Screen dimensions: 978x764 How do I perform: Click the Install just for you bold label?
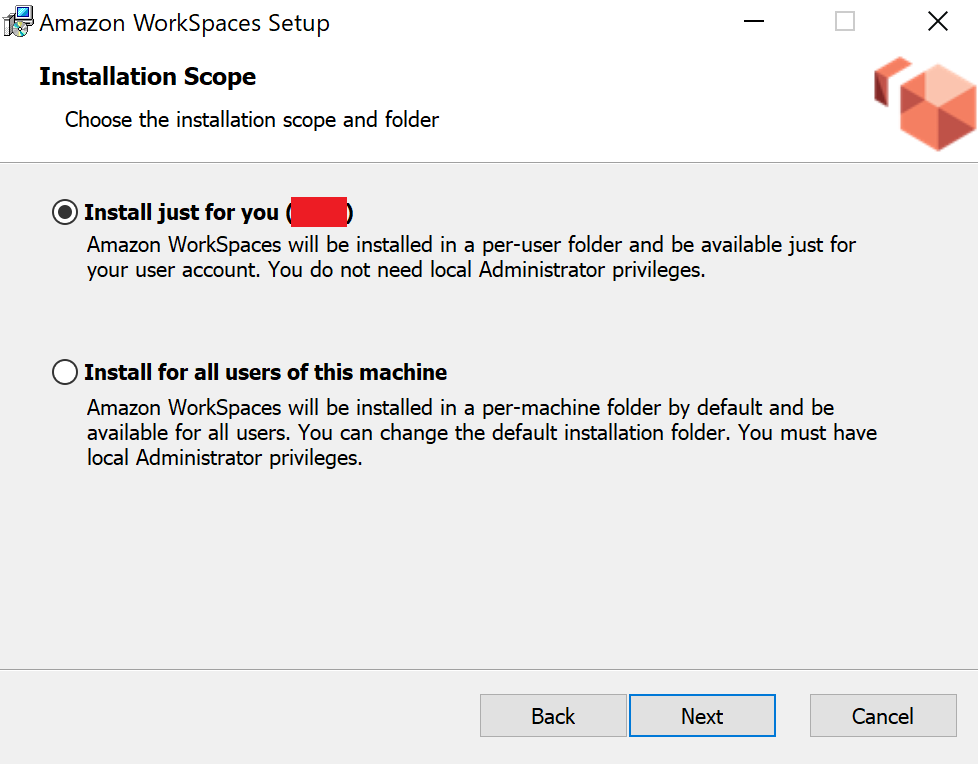[x=182, y=211]
